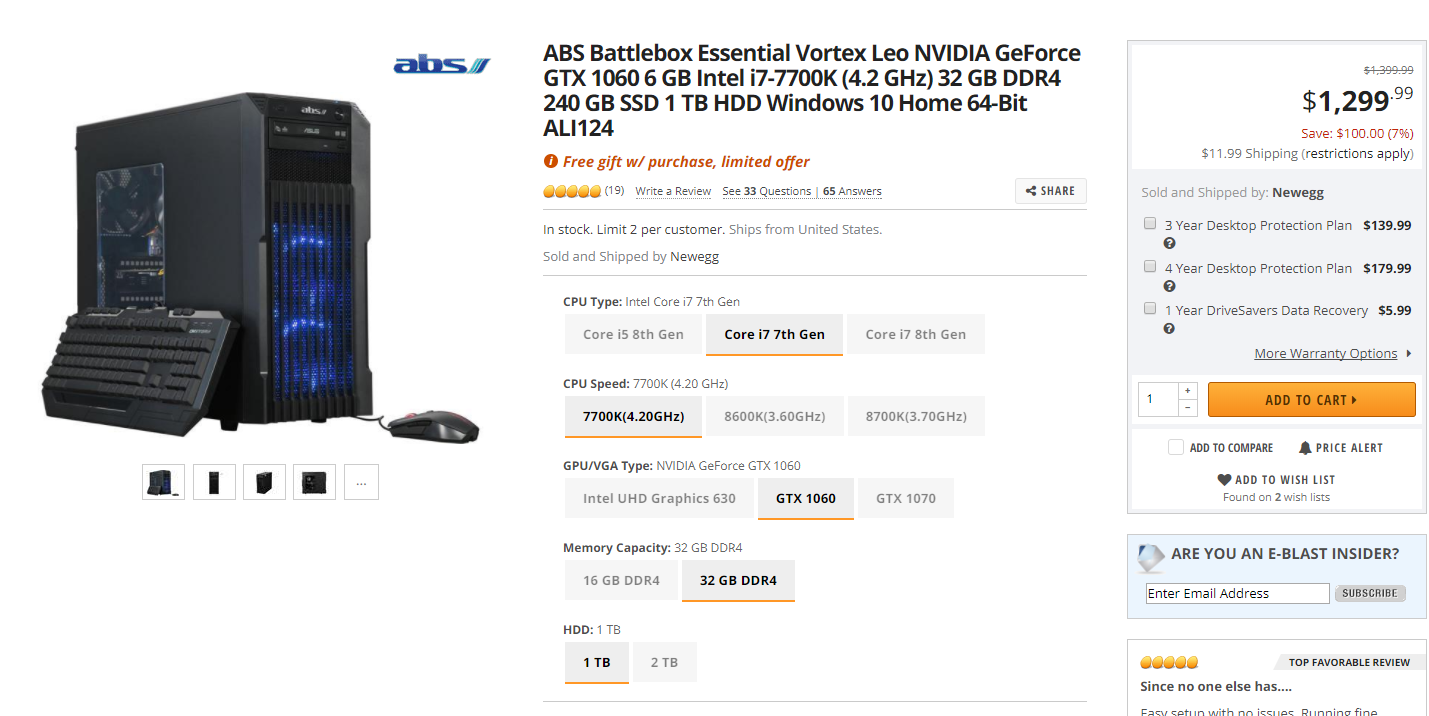Click the Add to Wish List heart icon
1429x716 pixels.
click(x=1224, y=480)
